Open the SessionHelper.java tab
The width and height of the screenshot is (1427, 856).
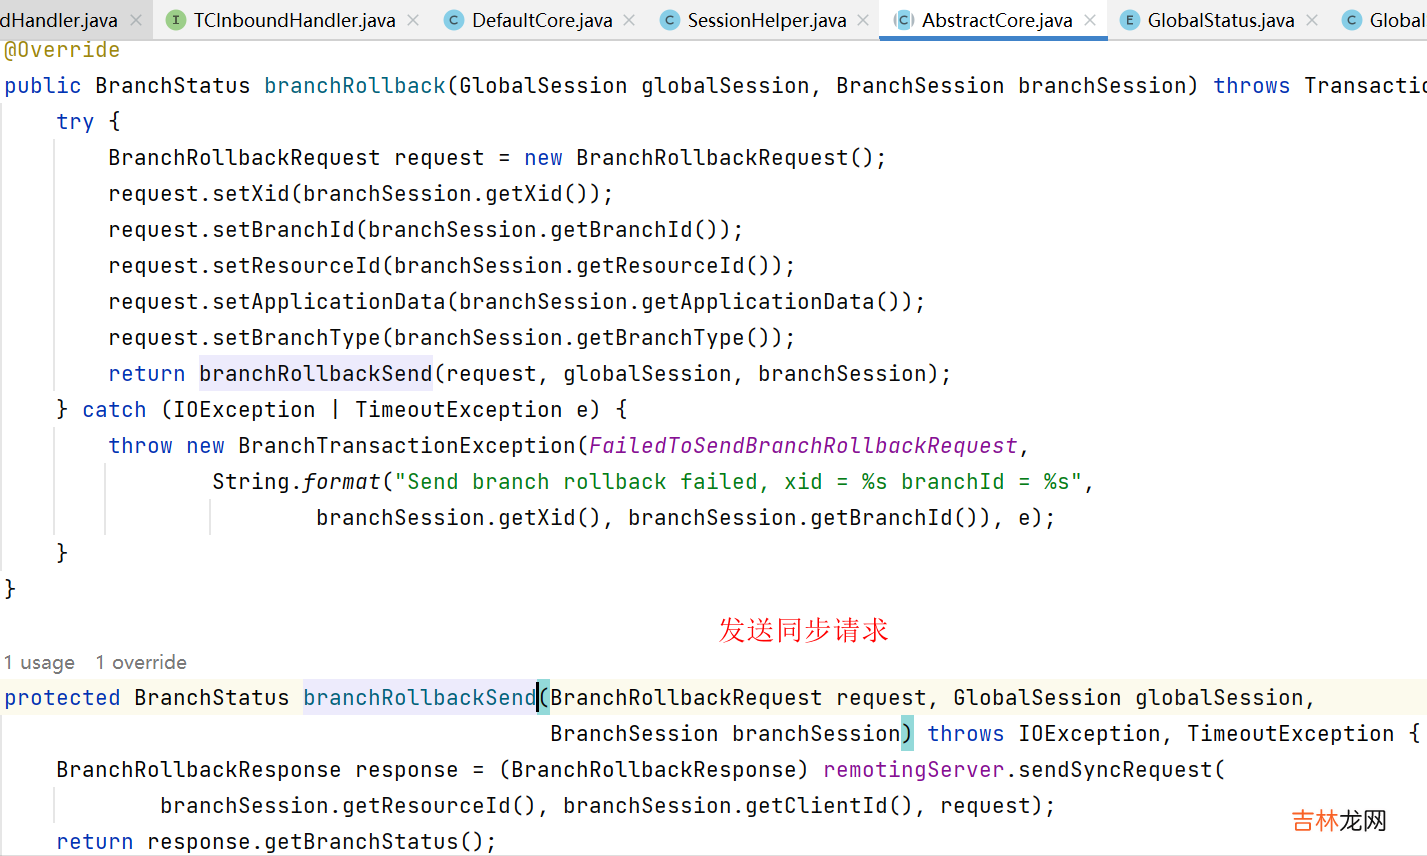(766, 20)
